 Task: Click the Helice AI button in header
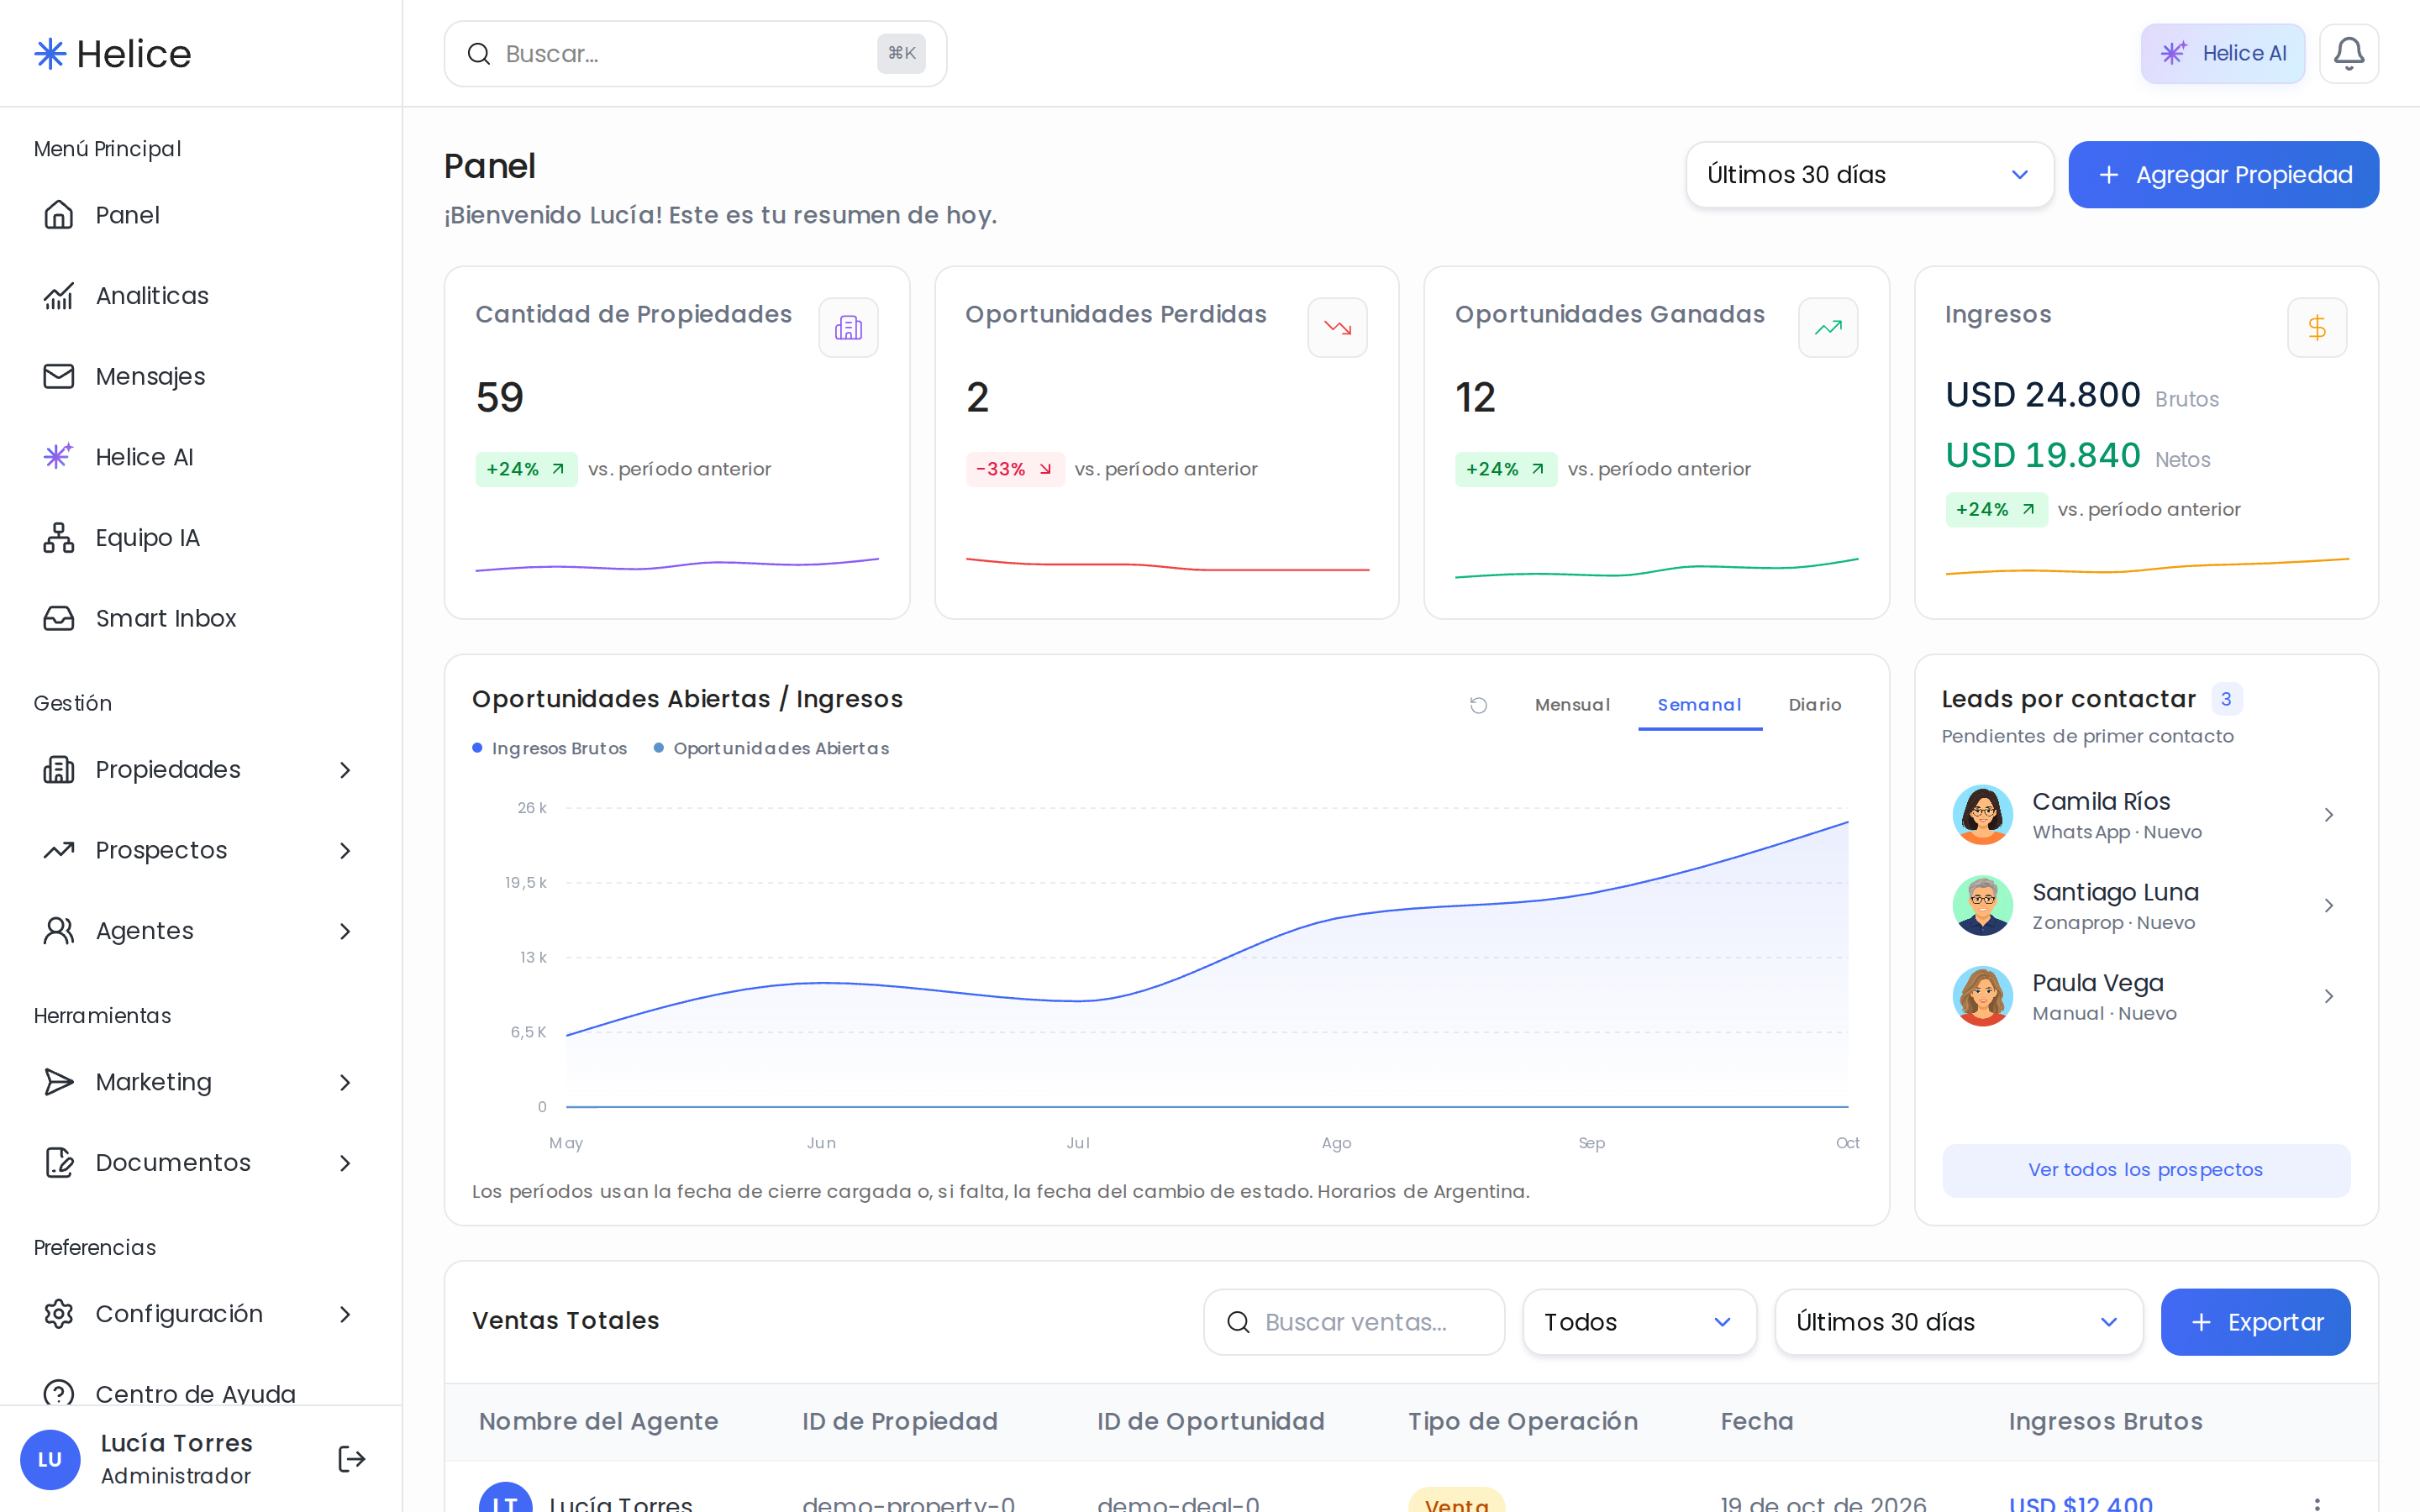[2222, 54]
